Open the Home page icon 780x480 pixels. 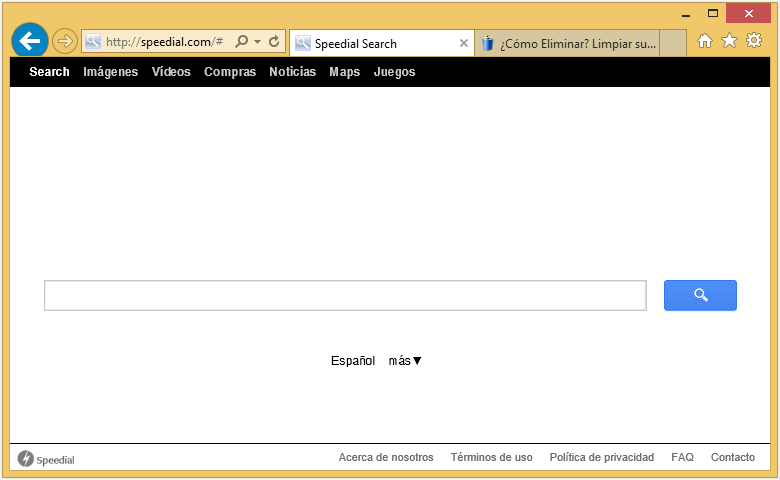704,41
